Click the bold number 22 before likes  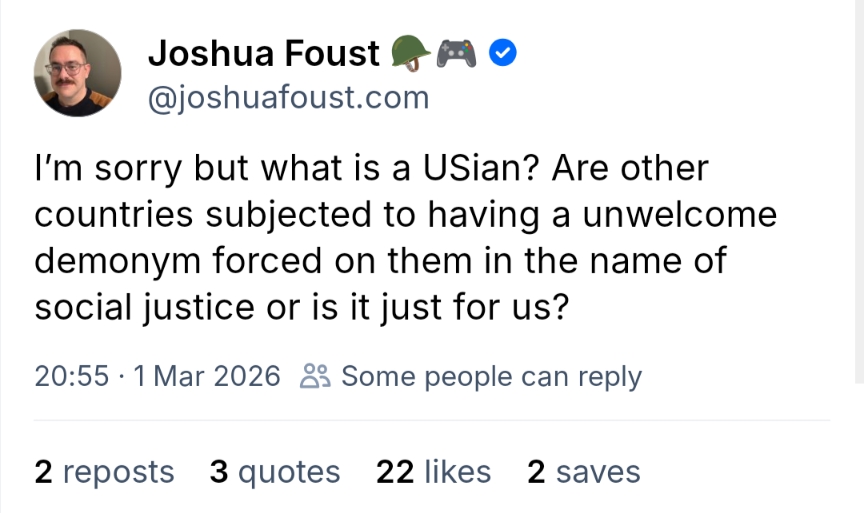[395, 471]
